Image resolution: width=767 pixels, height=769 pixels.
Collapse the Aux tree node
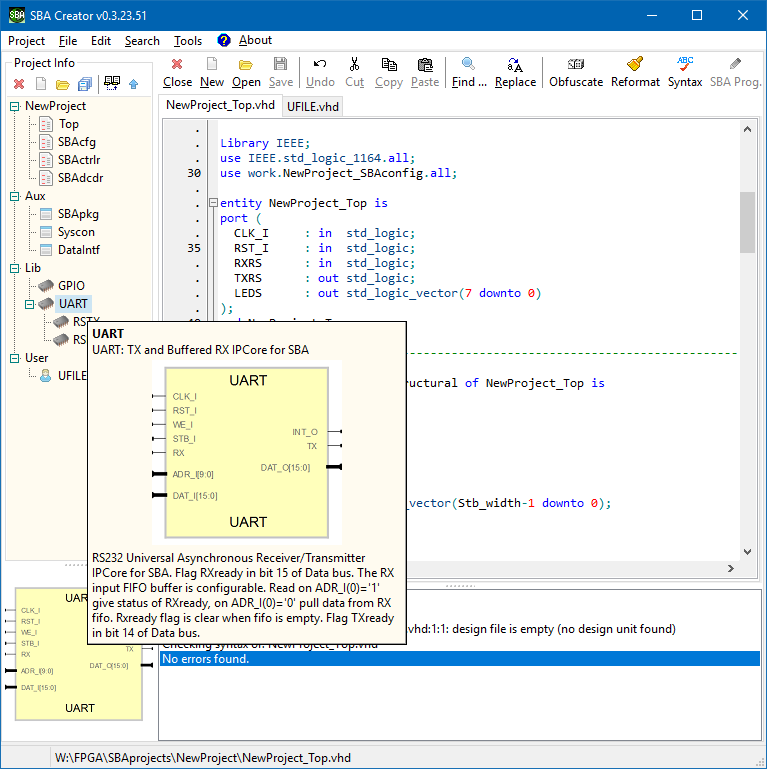14,196
